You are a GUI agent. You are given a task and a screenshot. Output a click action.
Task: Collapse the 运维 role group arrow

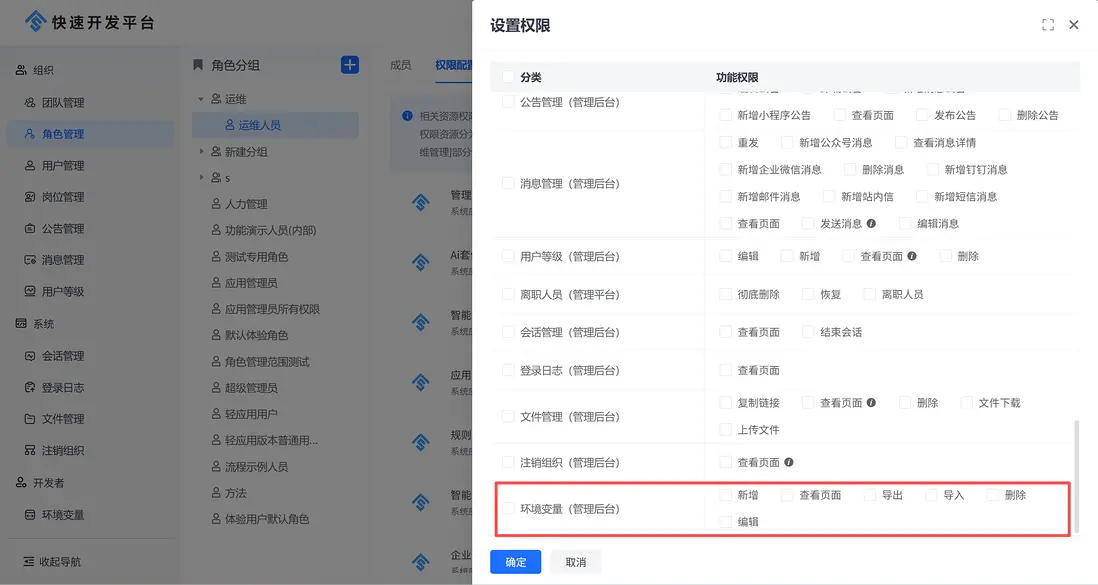[201, 99]
